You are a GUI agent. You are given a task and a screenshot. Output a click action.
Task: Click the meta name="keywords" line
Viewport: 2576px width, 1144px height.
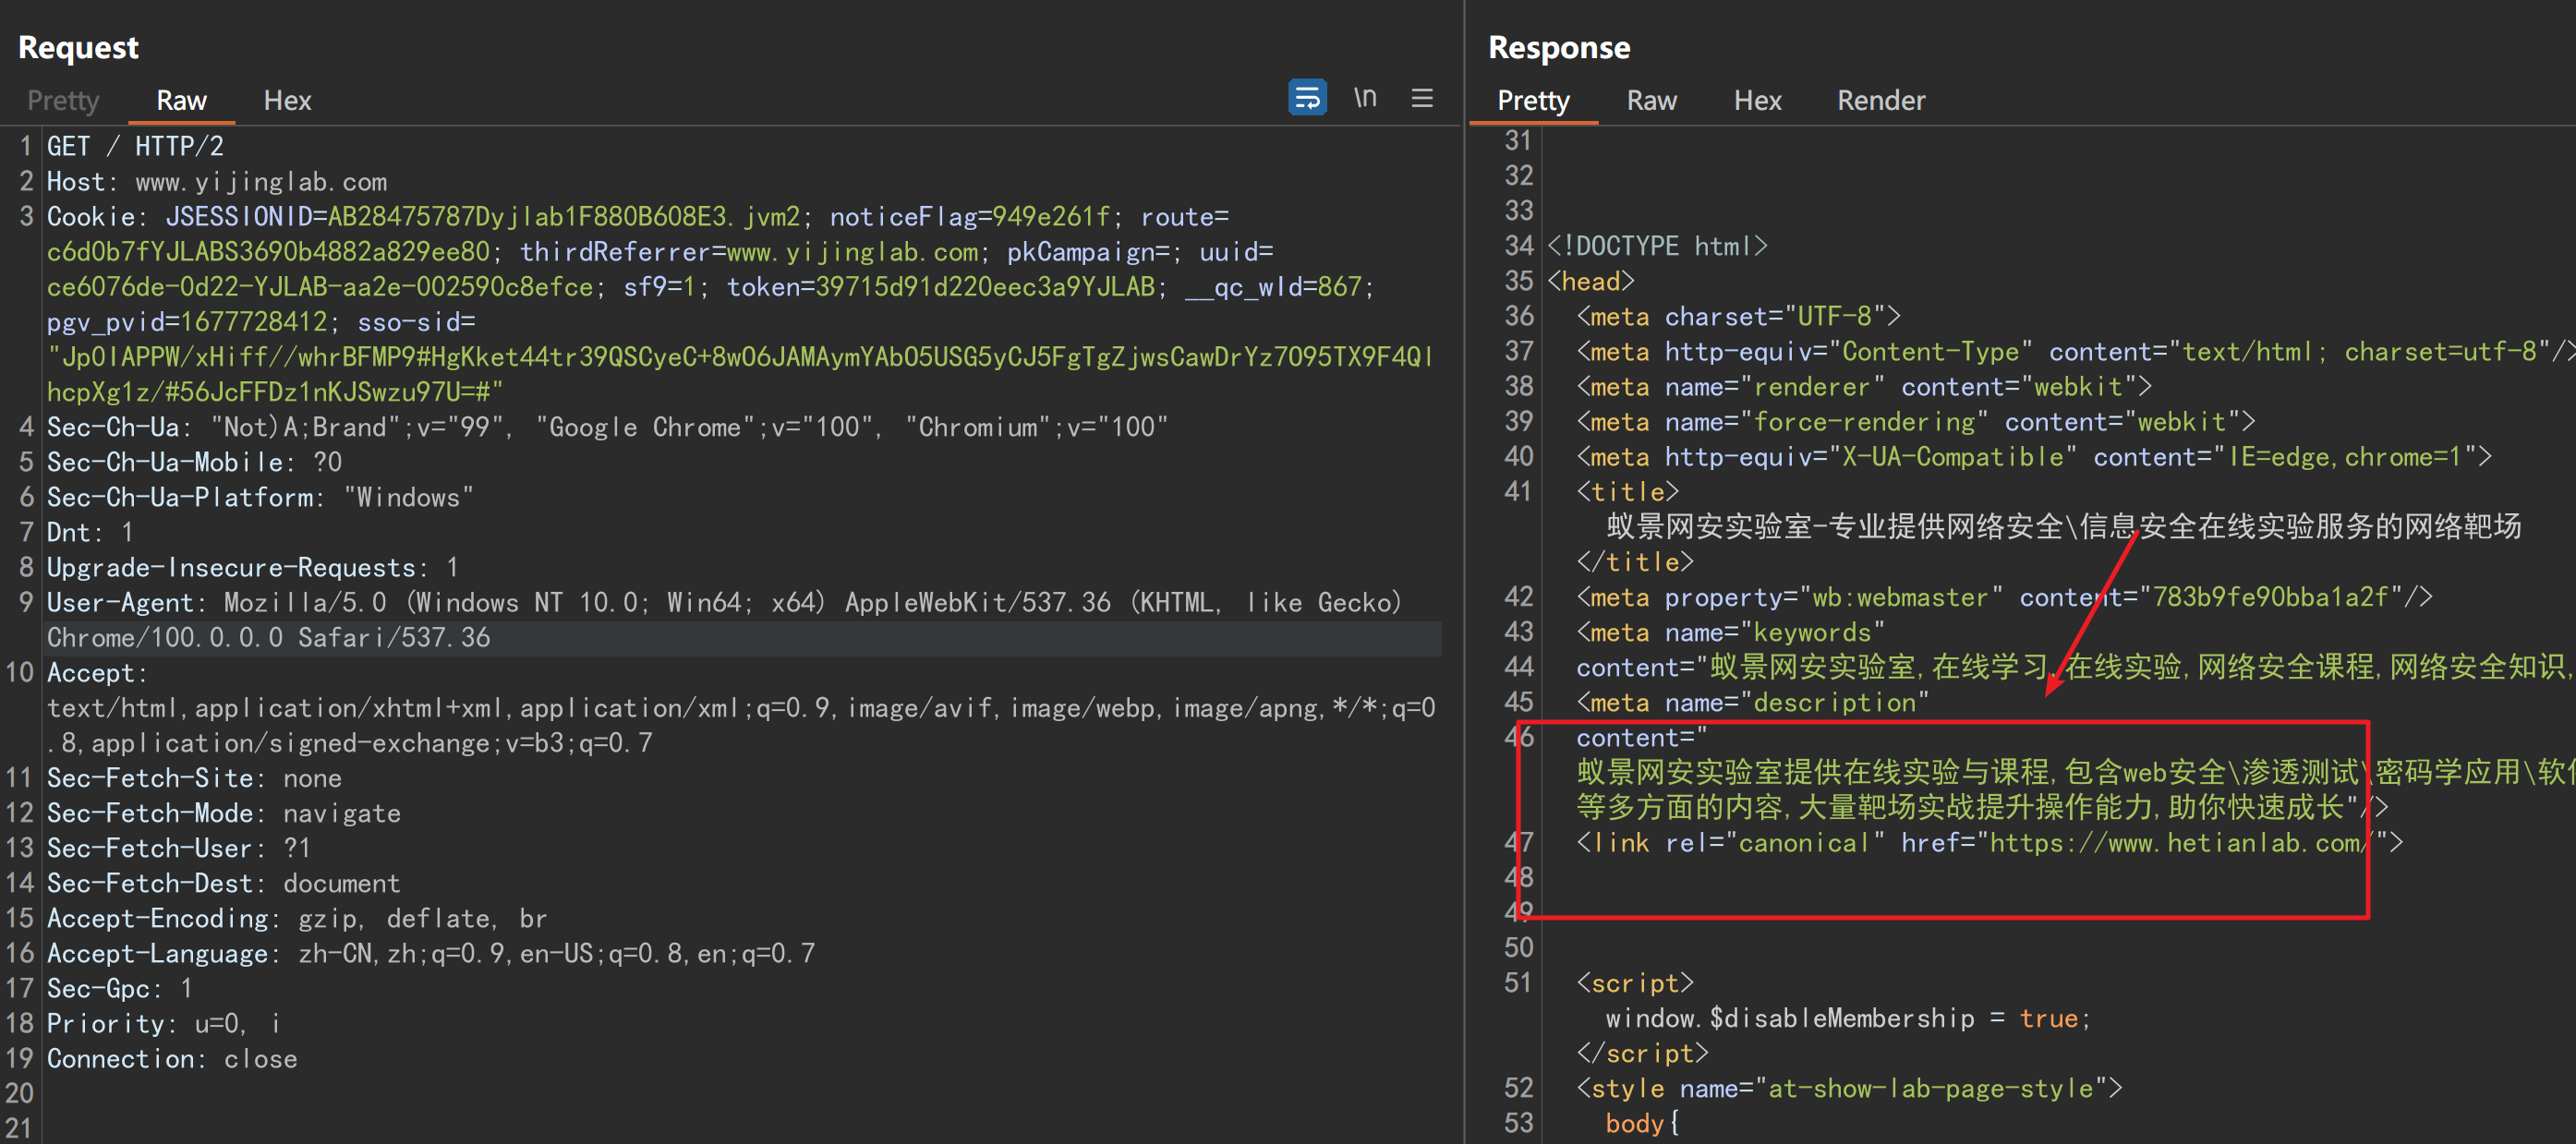point(1730,632)
